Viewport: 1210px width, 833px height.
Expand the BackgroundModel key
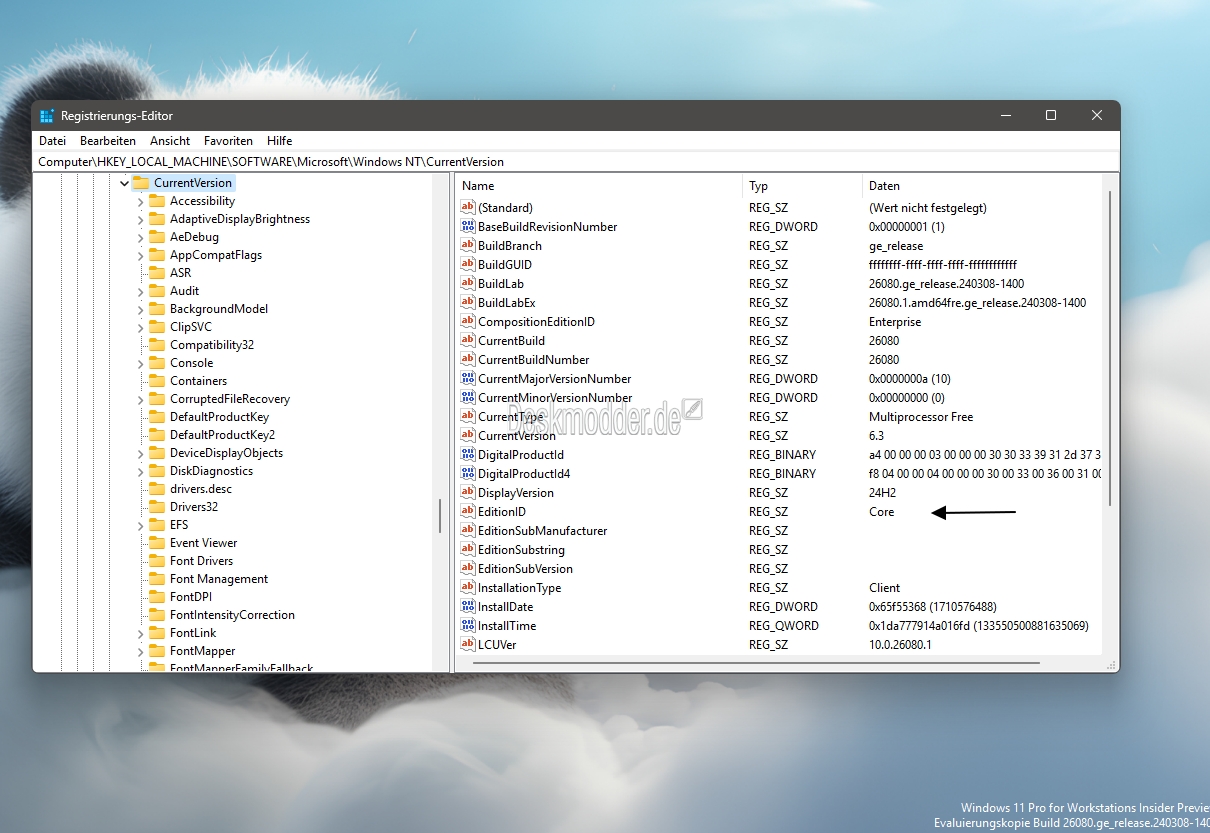pyautogui.click(x=141, y=309)
